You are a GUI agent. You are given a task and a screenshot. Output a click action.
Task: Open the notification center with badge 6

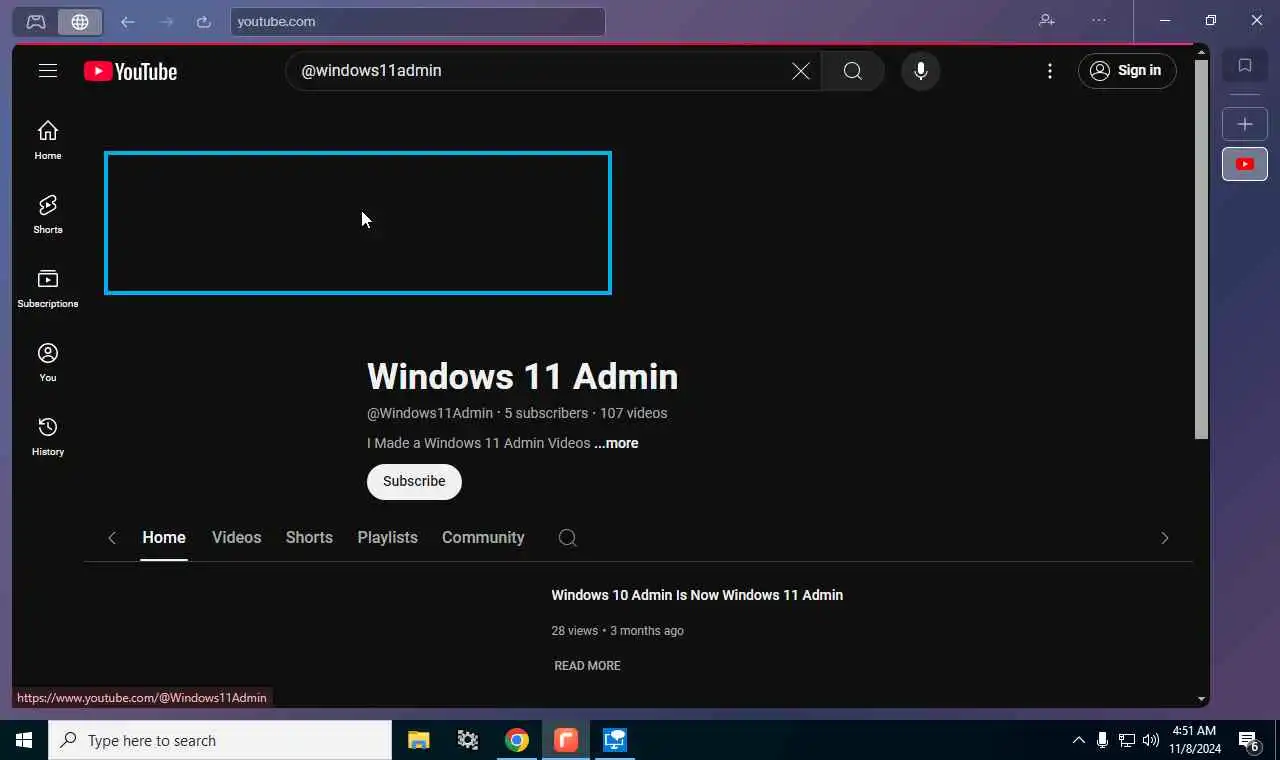(1249, 740)
